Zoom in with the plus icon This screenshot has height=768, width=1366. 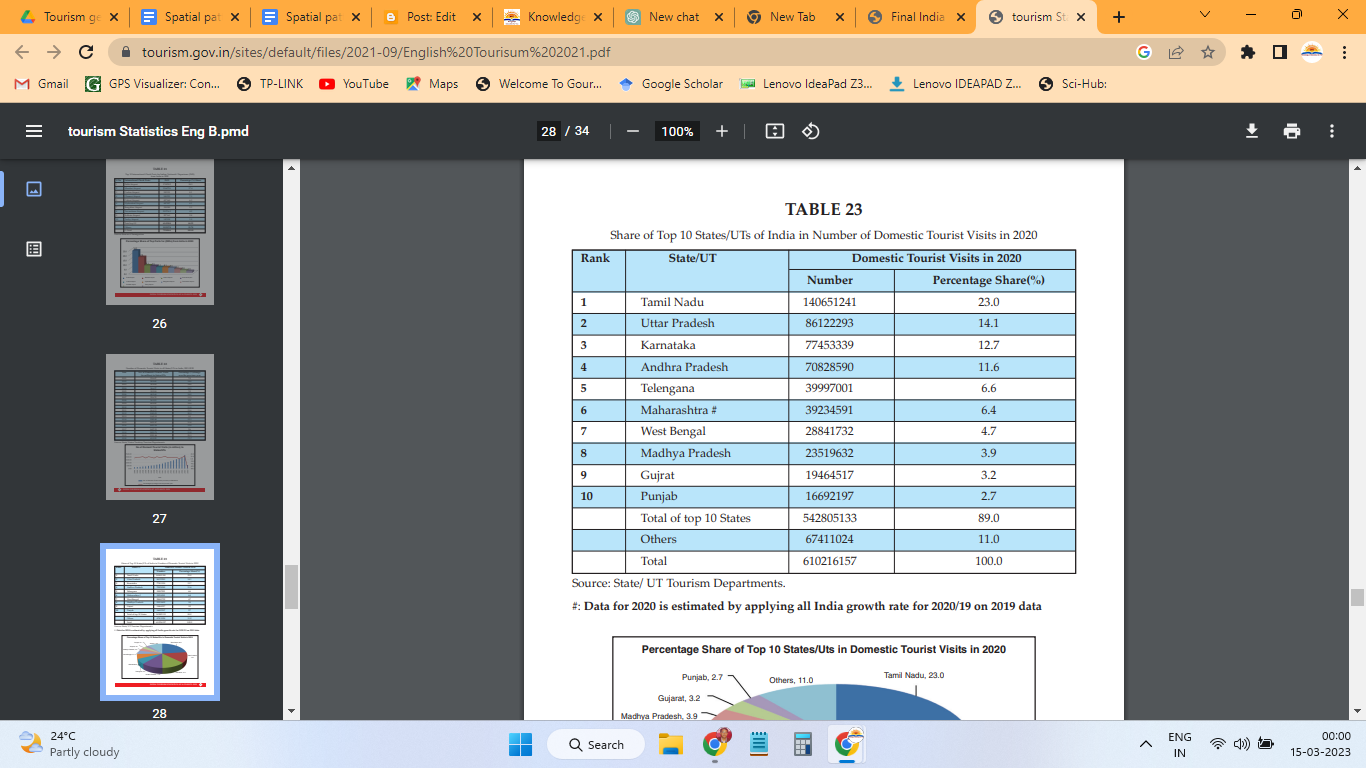(722, 131)
